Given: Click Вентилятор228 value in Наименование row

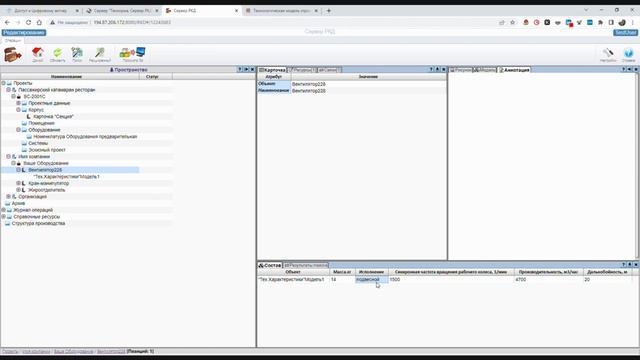Looking at the screenshot, I should (309, 91).
